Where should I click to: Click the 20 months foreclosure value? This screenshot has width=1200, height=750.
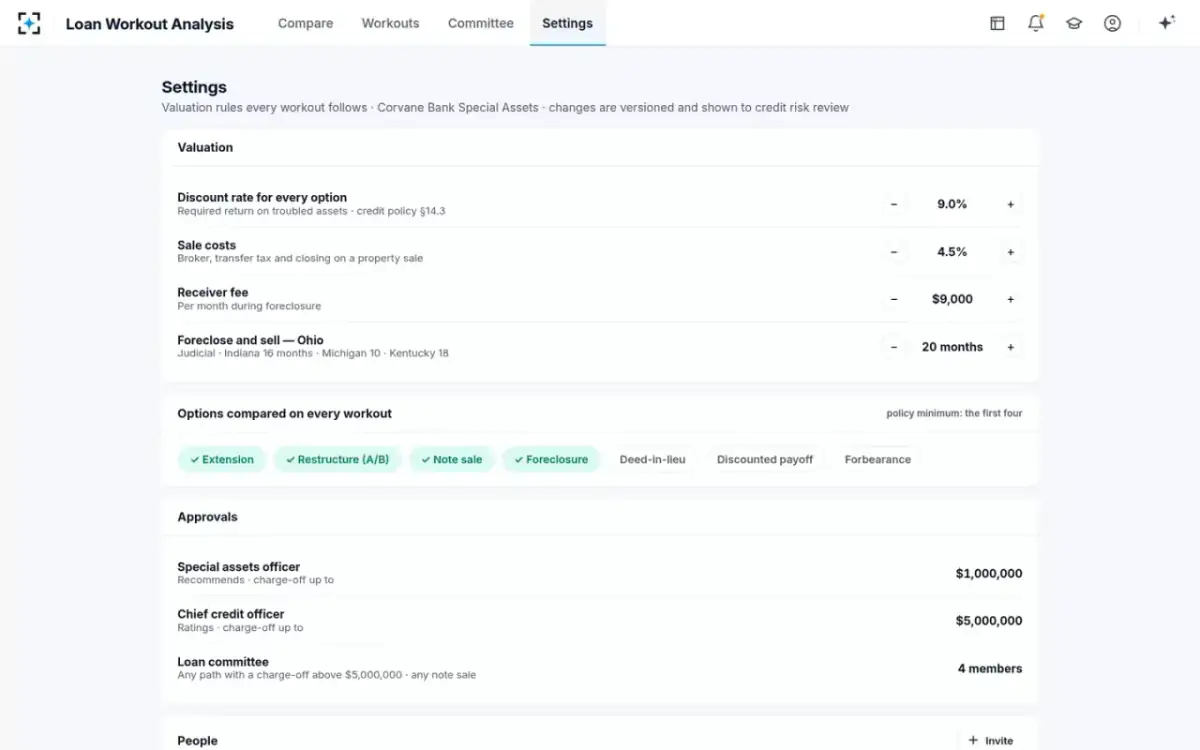[952, 347]
